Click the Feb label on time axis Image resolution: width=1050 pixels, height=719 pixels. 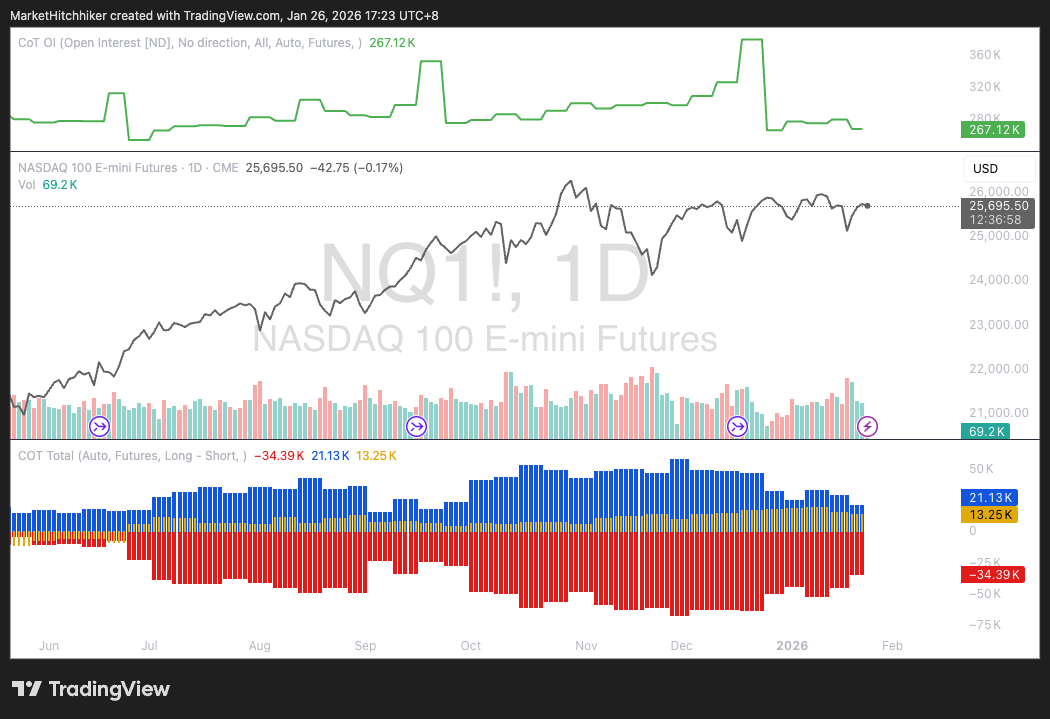(892, 645)
